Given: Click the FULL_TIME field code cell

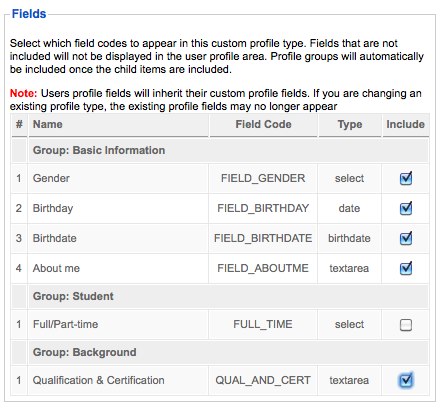Looking at the screenshot, I should (x=263, y=324).
